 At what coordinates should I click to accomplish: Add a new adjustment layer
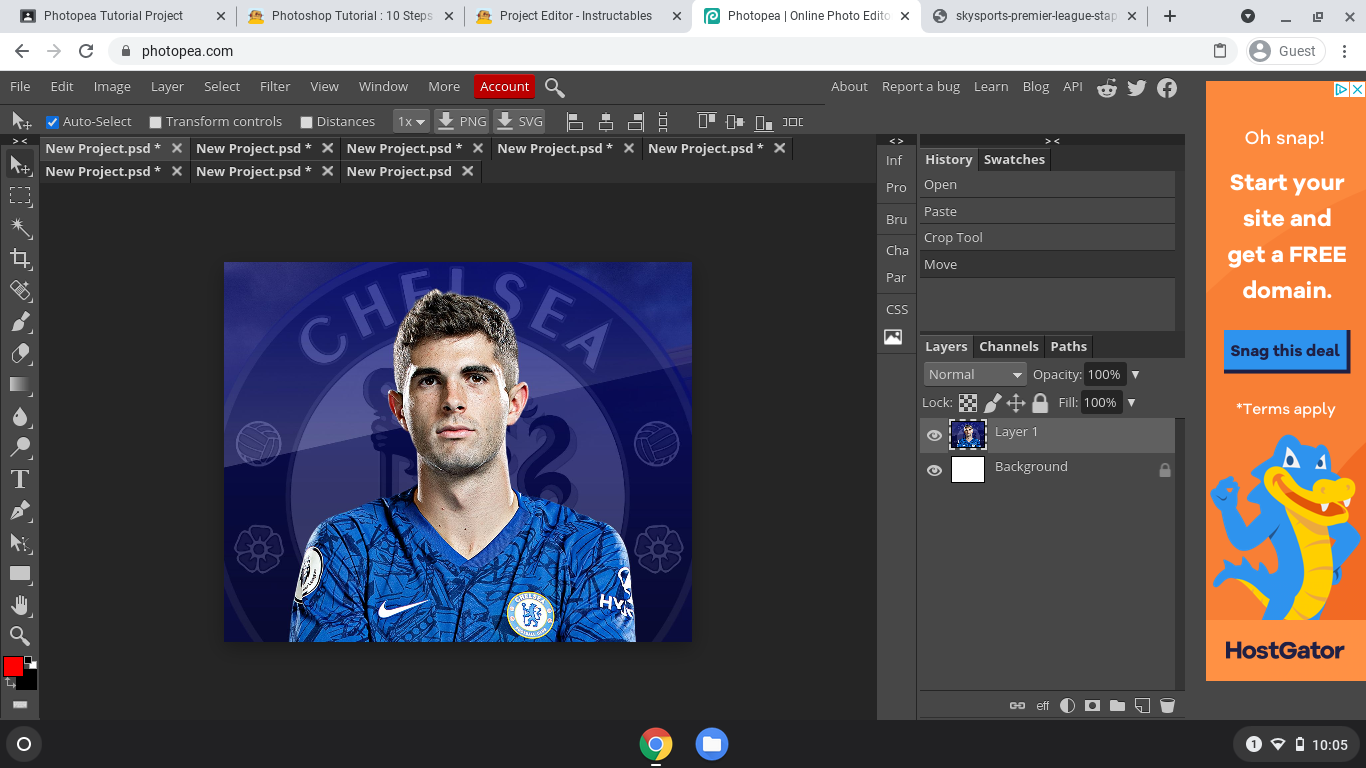point(1067,705)
